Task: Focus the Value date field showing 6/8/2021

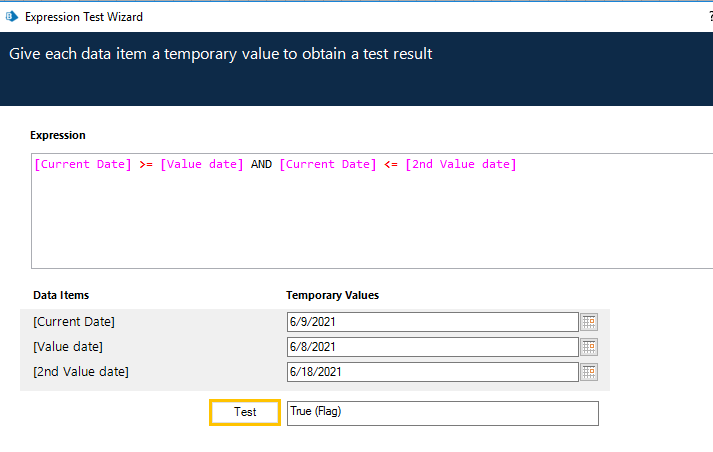Action: [432, 347]
